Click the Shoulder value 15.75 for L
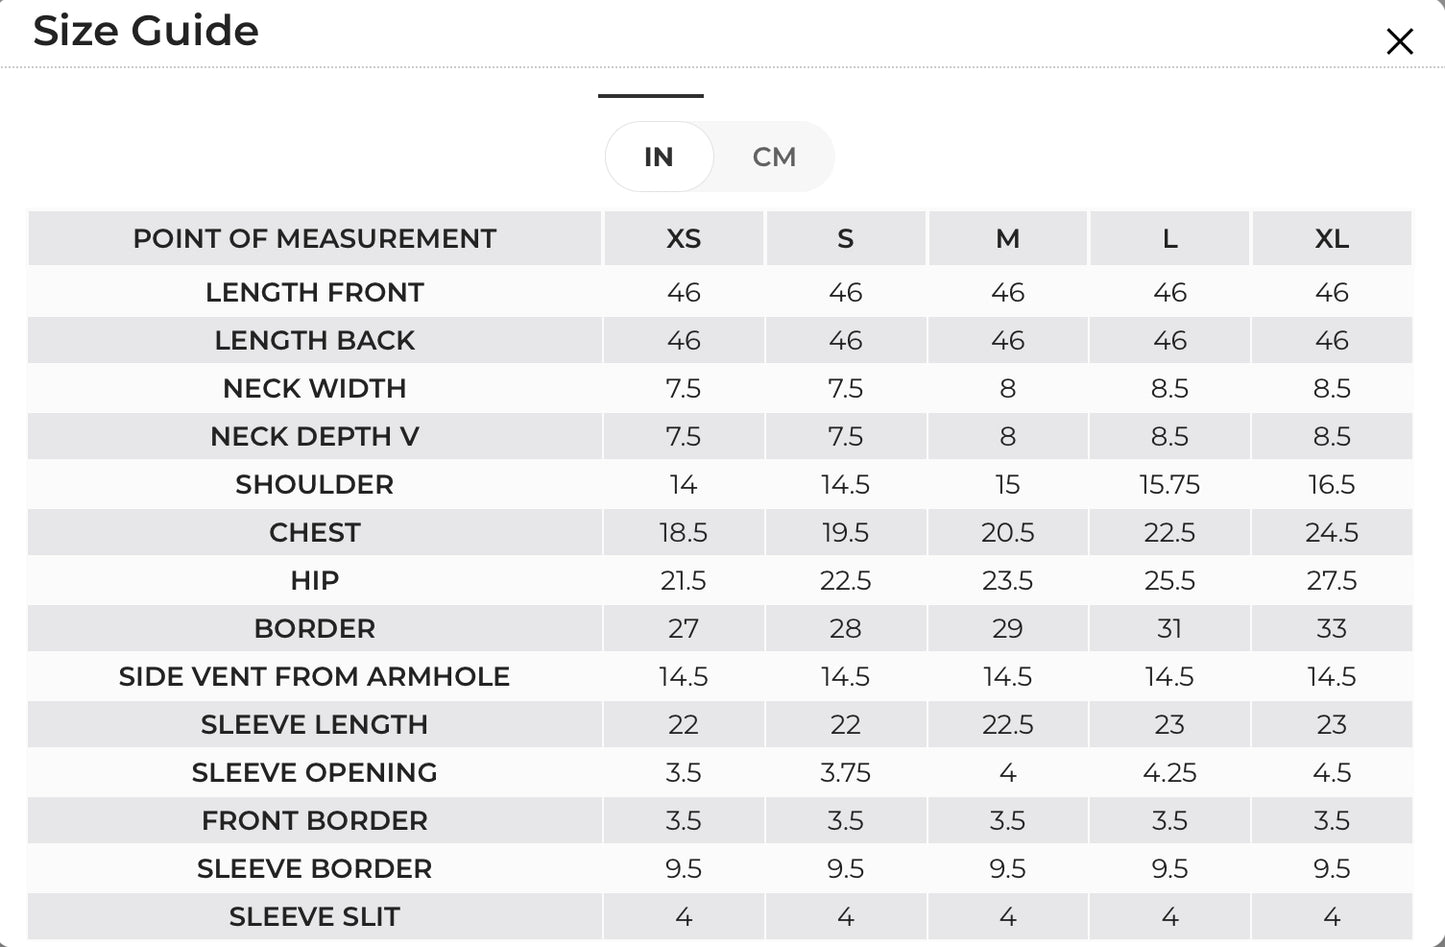The image size is (1445, 947). [x=1170, y=484]
